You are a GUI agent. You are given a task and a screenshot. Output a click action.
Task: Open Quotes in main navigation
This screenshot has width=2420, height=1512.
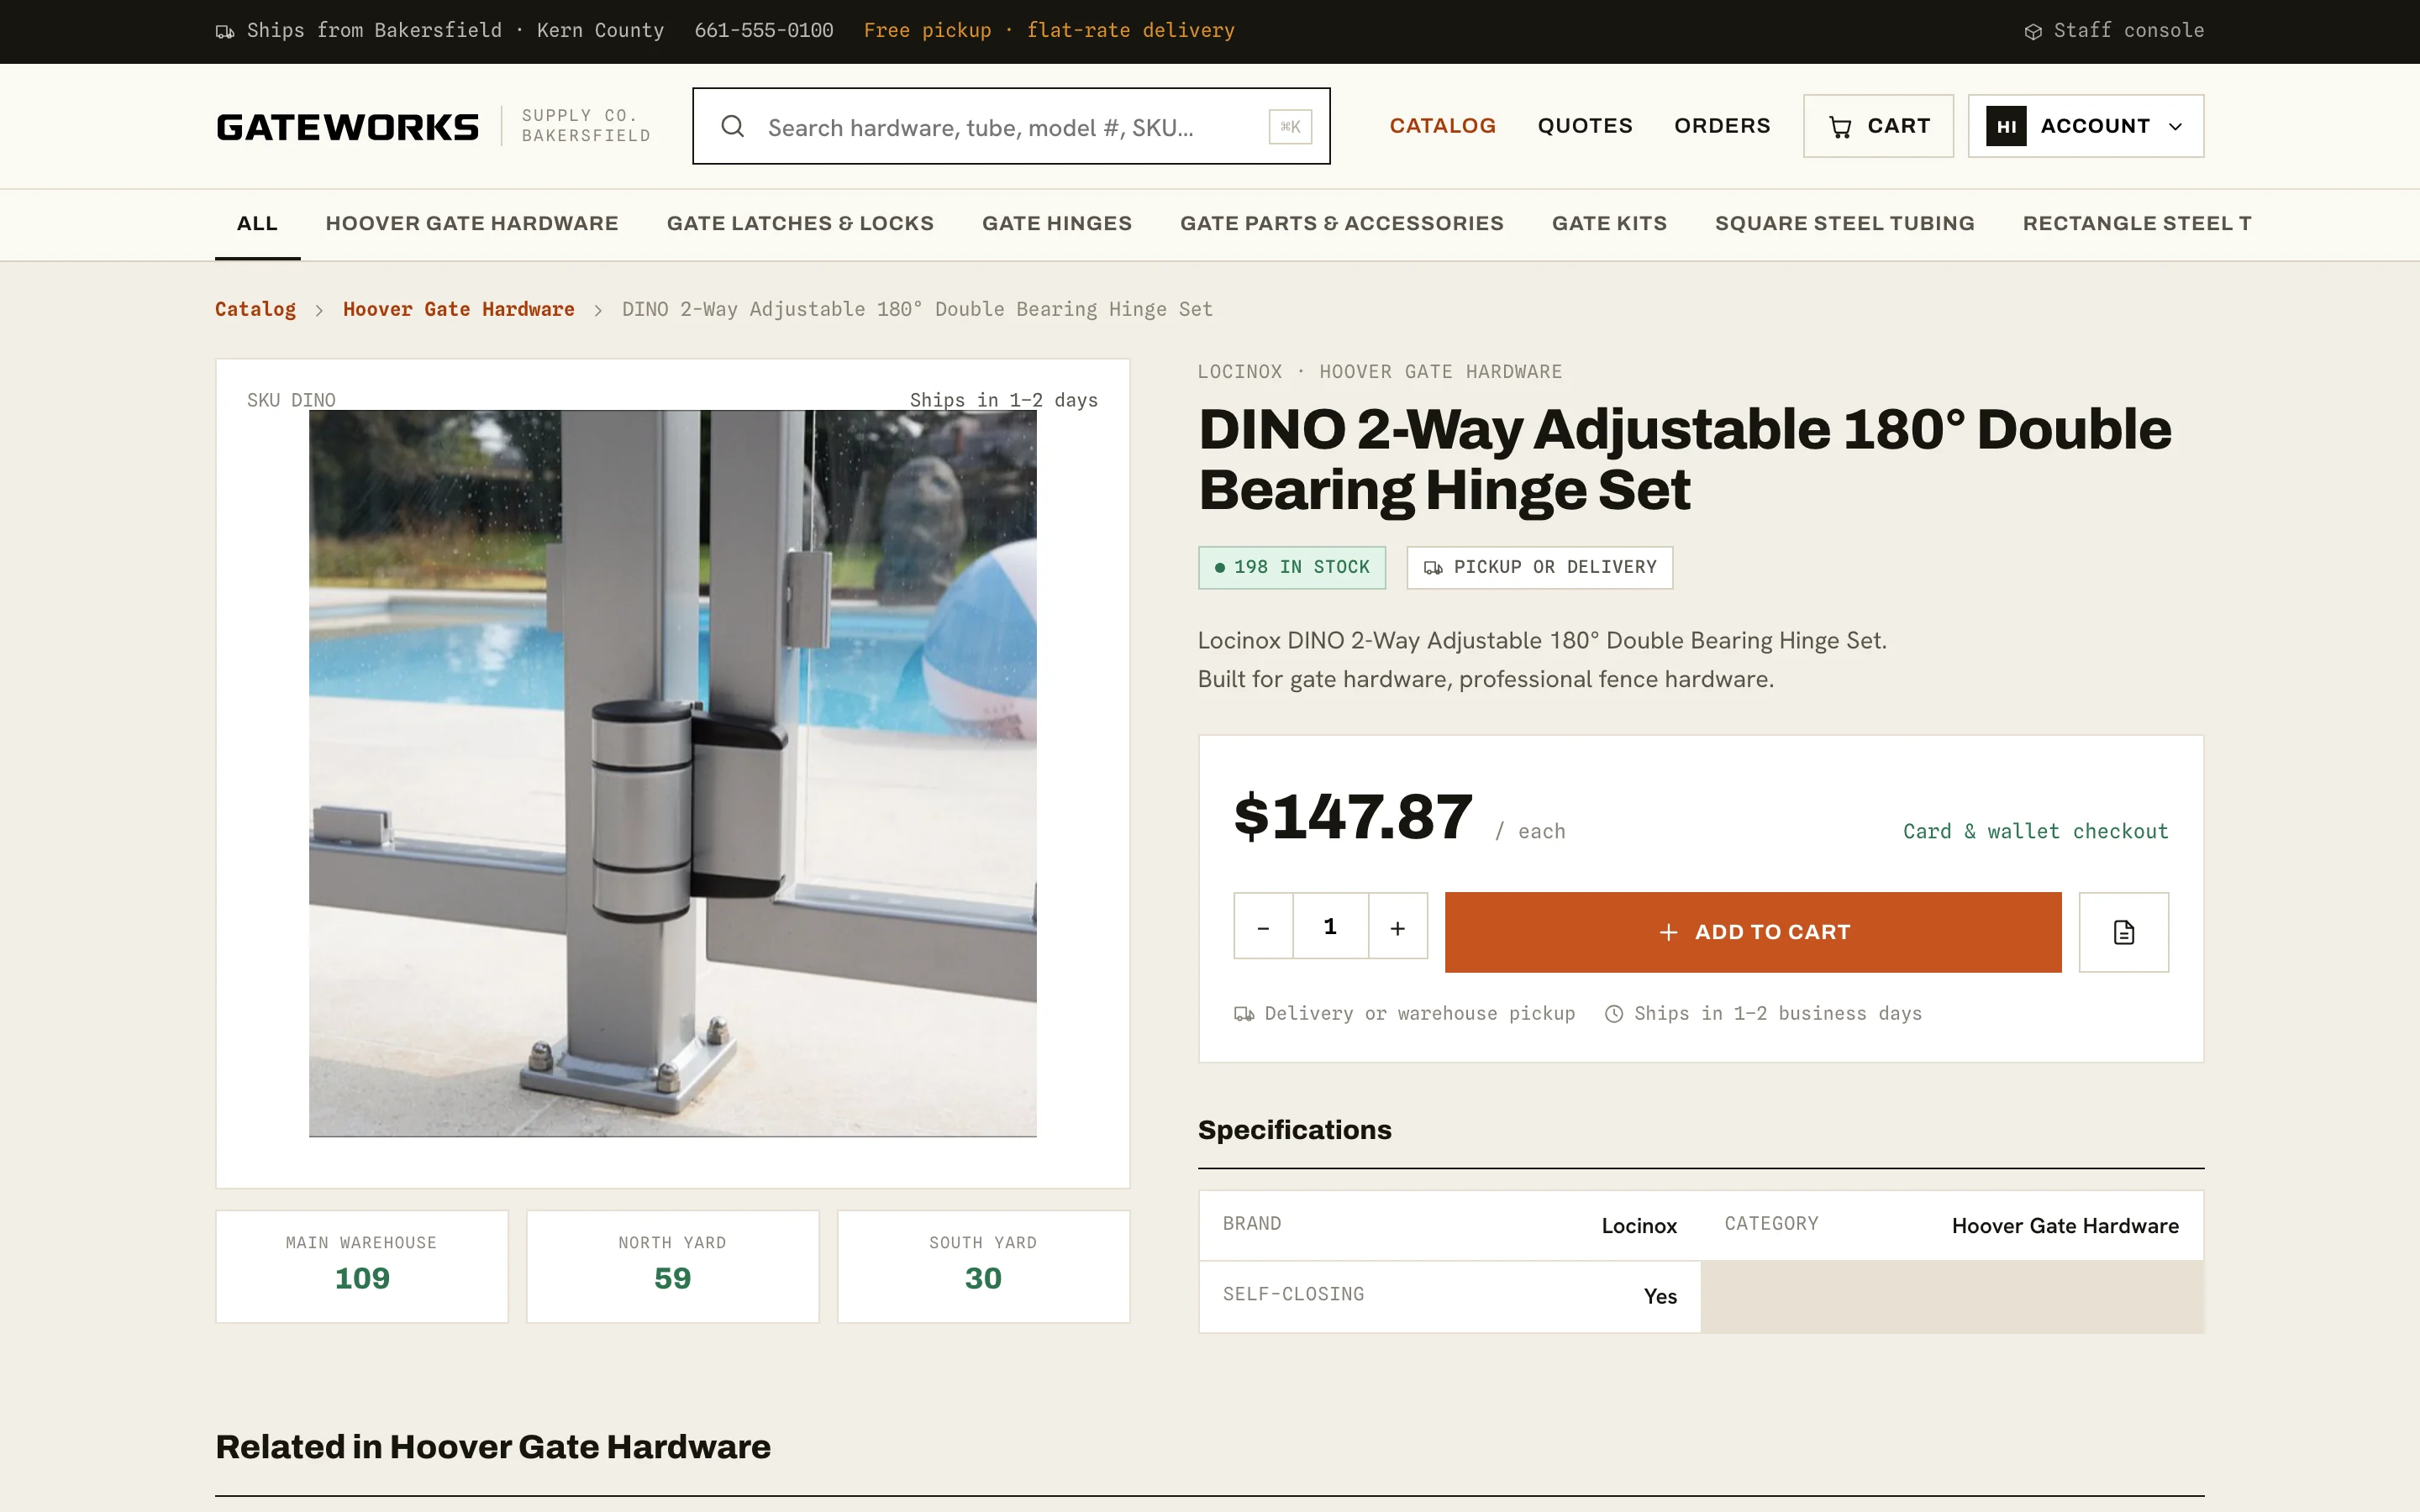click(x=1585, y=126)
